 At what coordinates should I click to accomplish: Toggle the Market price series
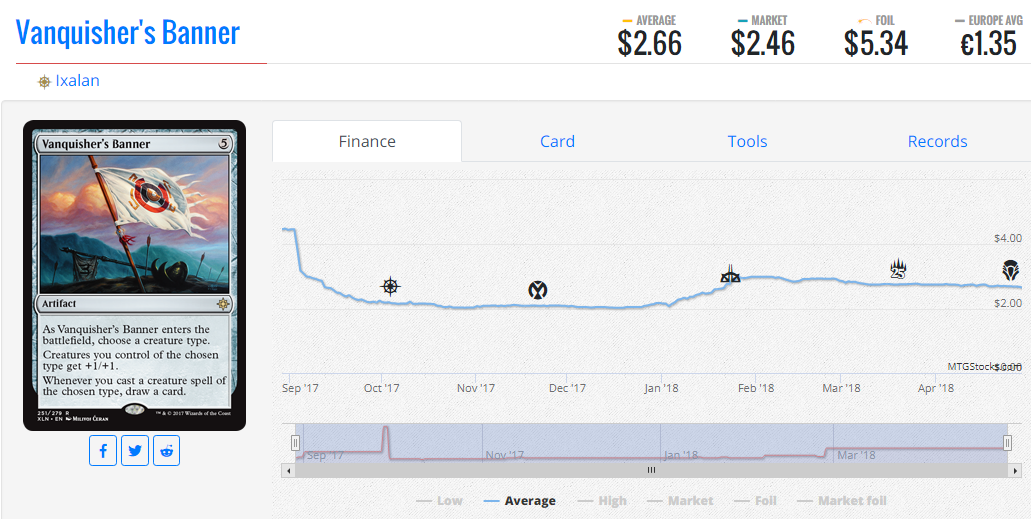[680, 501]
